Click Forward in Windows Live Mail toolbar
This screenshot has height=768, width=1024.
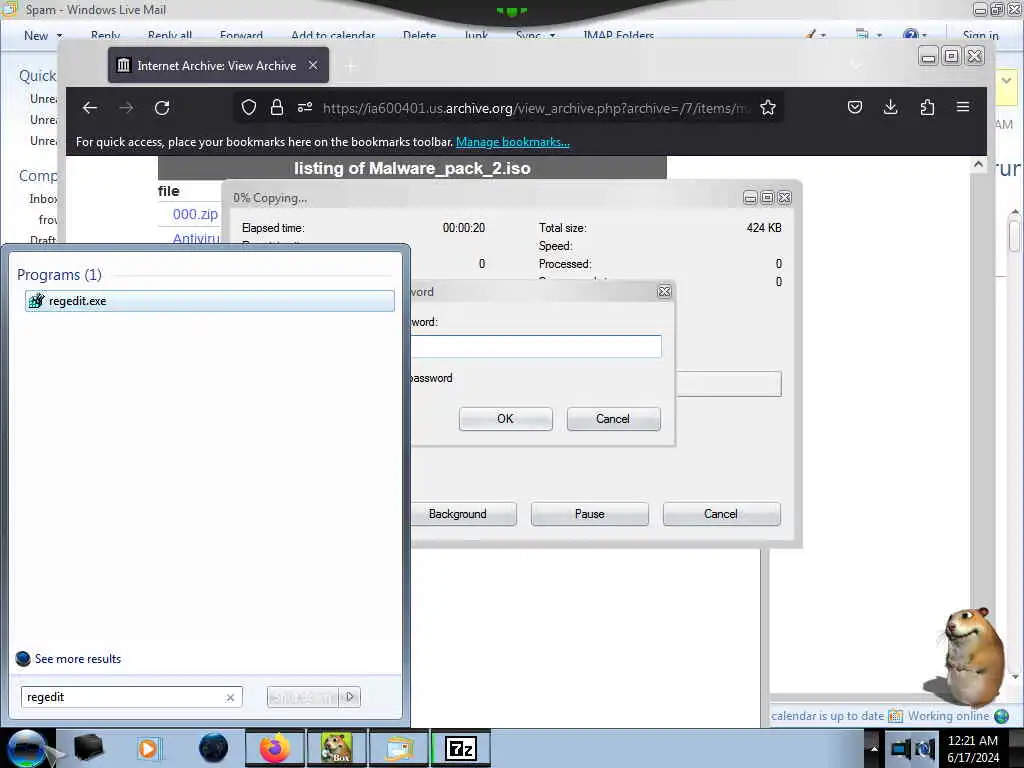[x=241, y=35]
